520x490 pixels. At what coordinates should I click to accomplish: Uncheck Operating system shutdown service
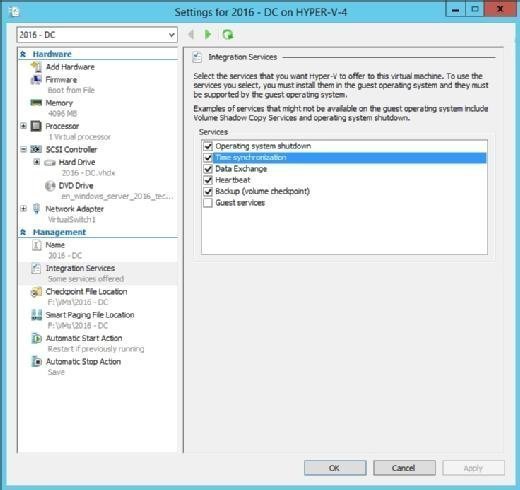208,146
